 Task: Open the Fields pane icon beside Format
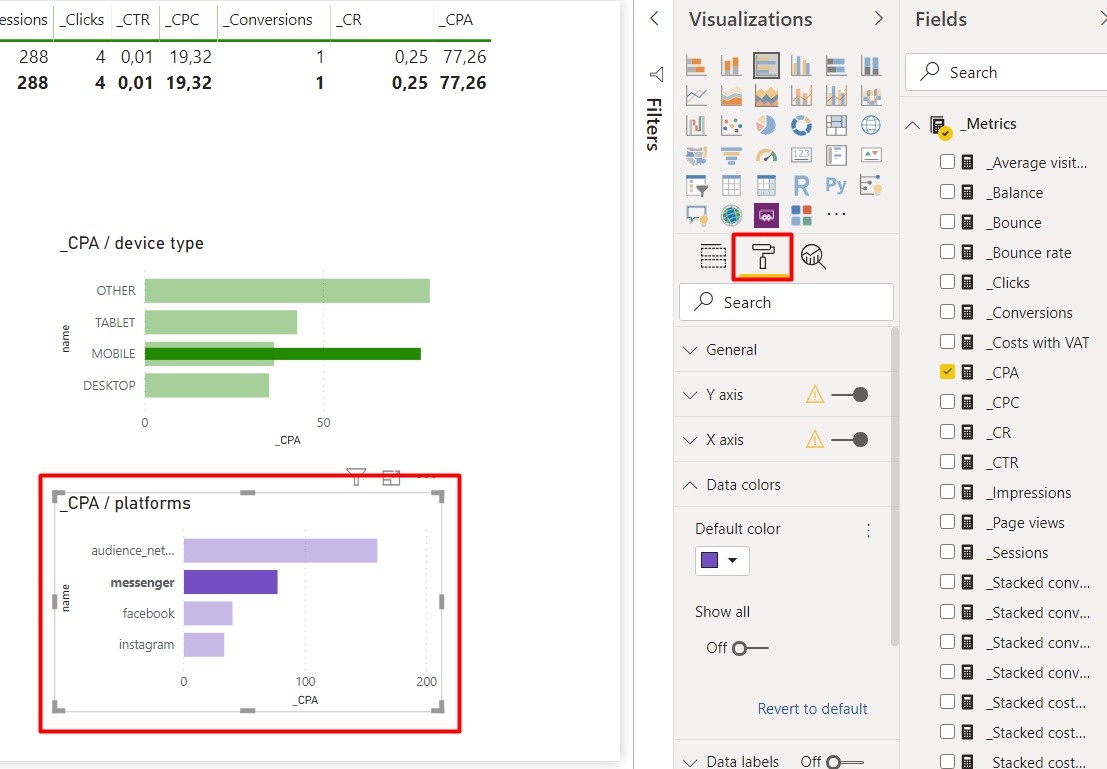(713, 256)
